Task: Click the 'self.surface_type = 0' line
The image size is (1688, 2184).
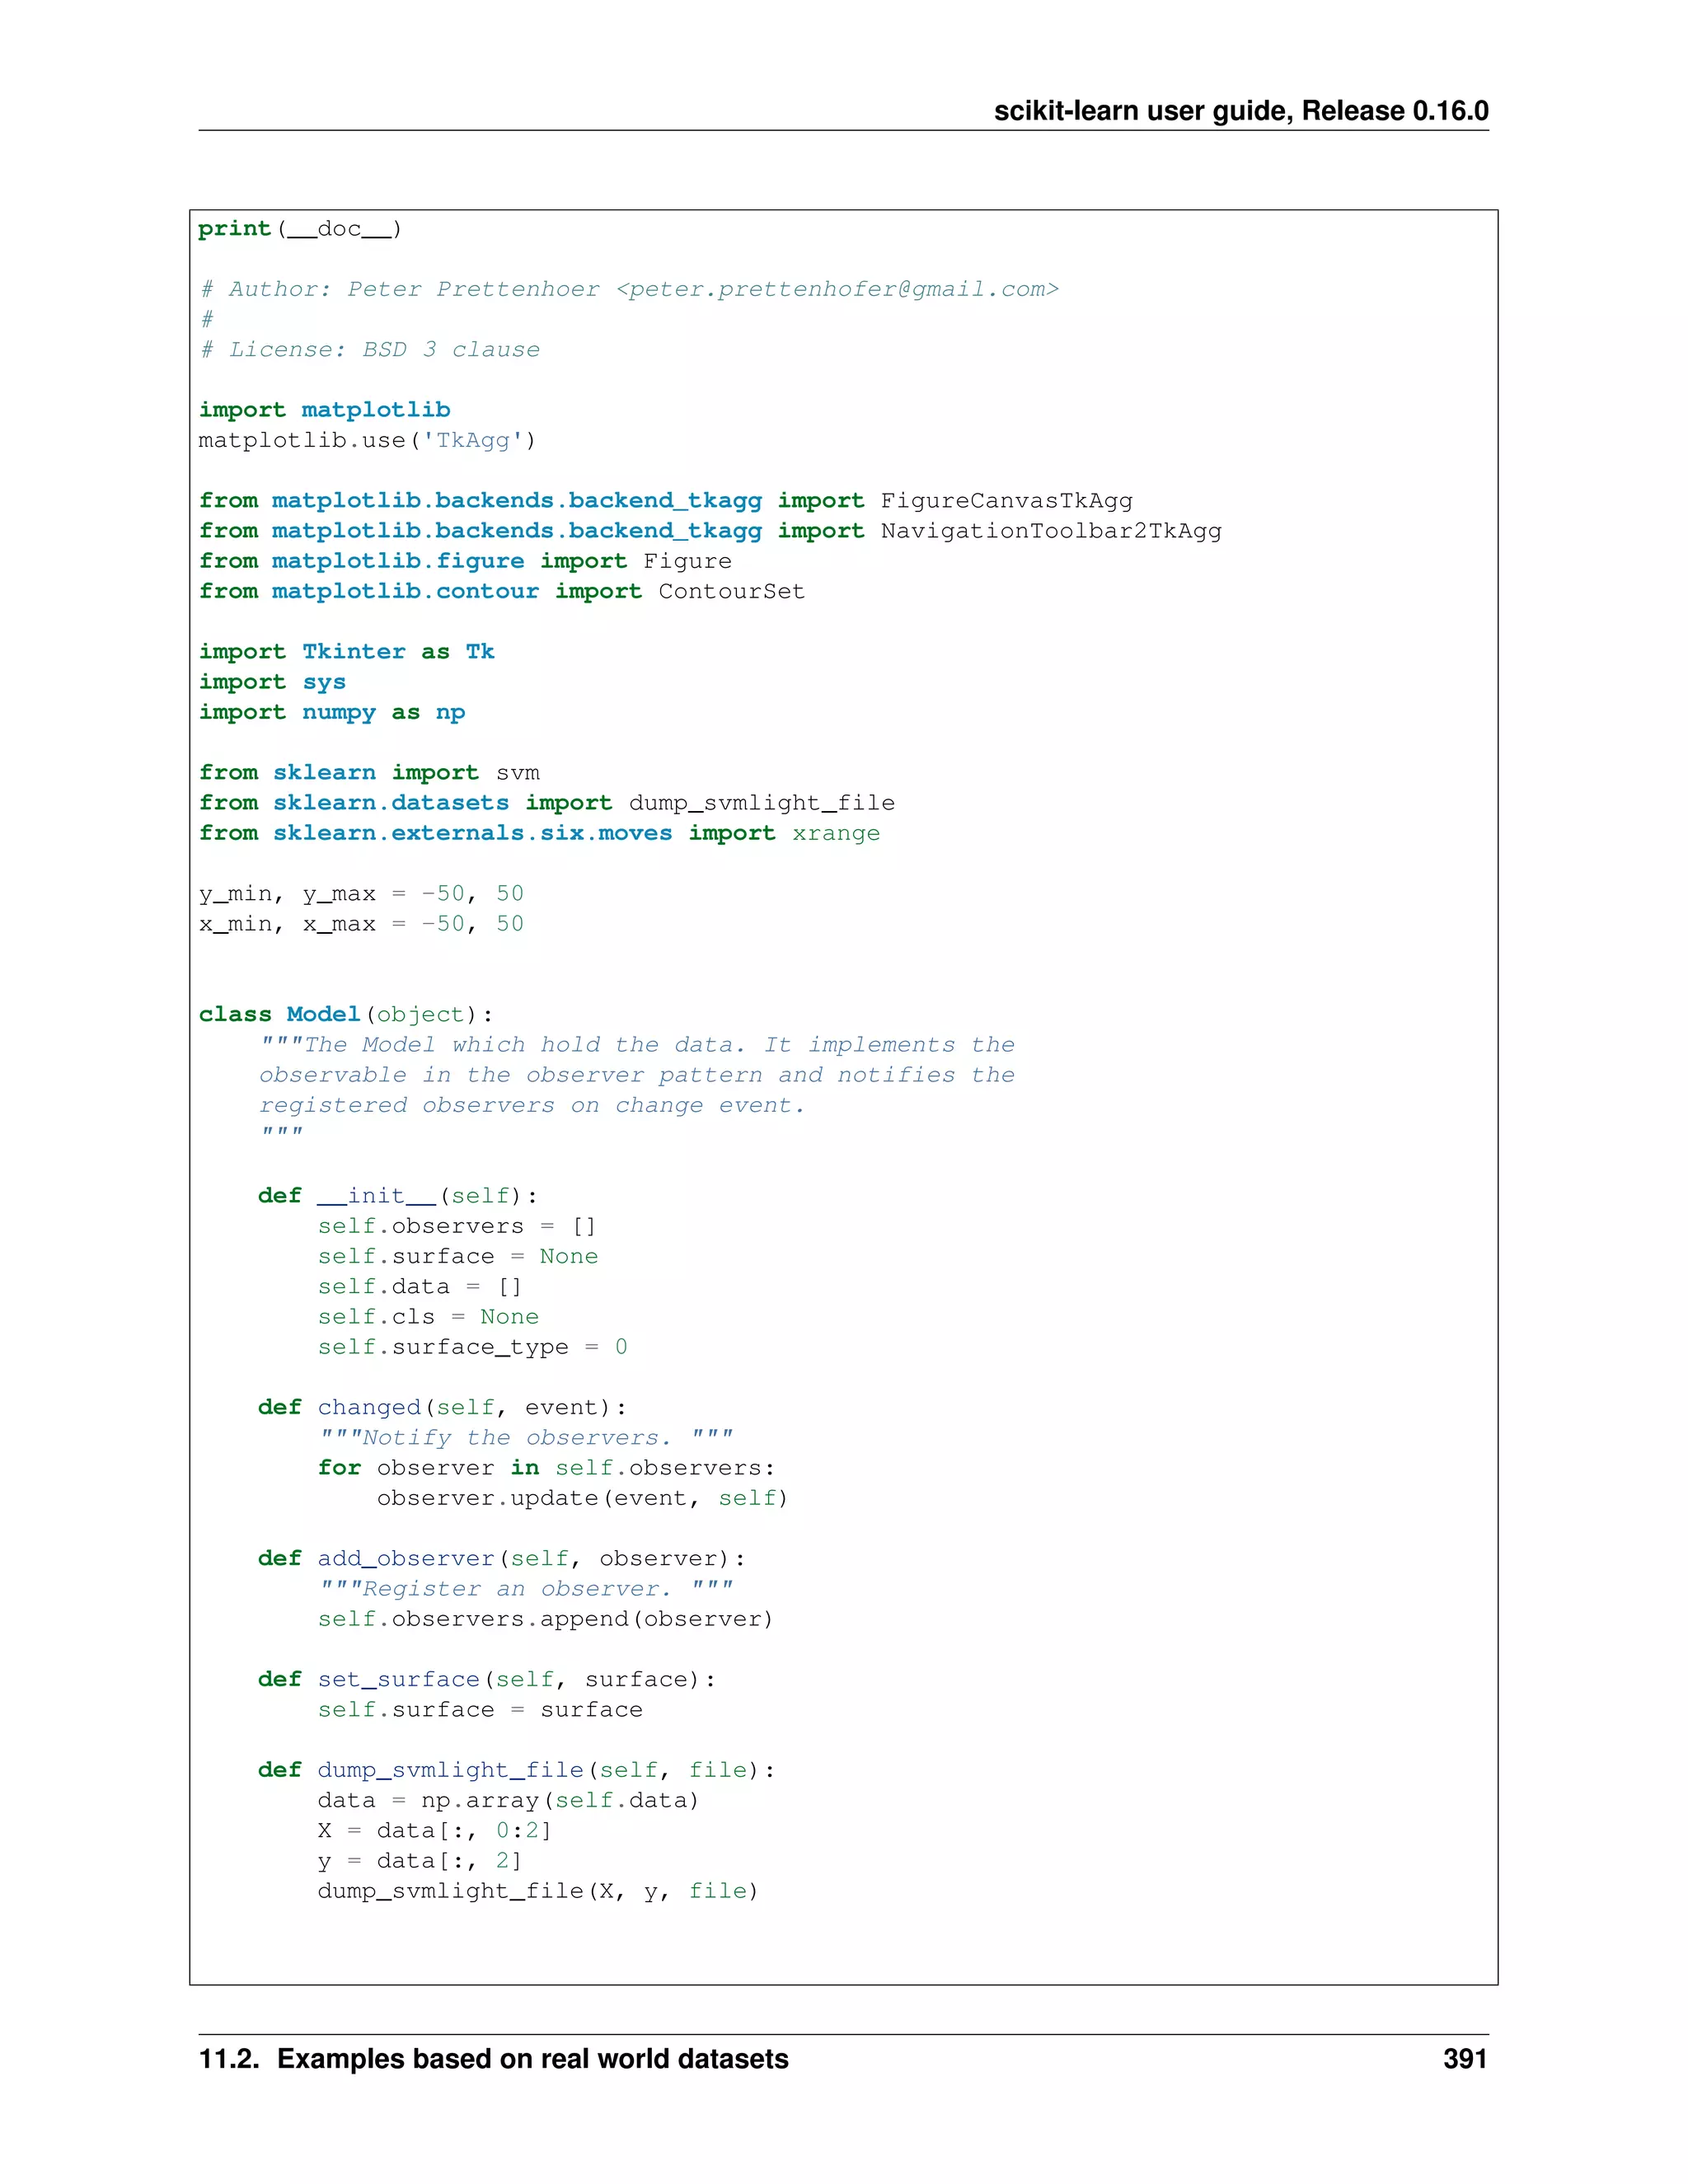Action: pyautogui.click(x=473, y=1348)
